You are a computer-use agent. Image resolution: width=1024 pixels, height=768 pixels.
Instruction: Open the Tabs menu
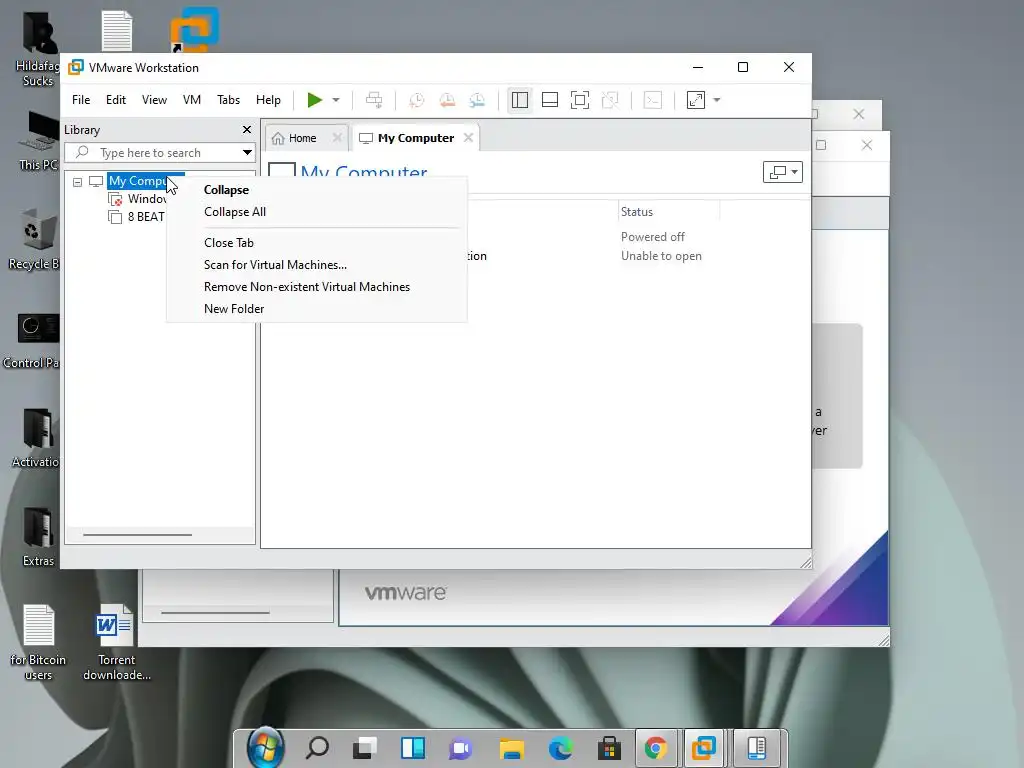229,100
